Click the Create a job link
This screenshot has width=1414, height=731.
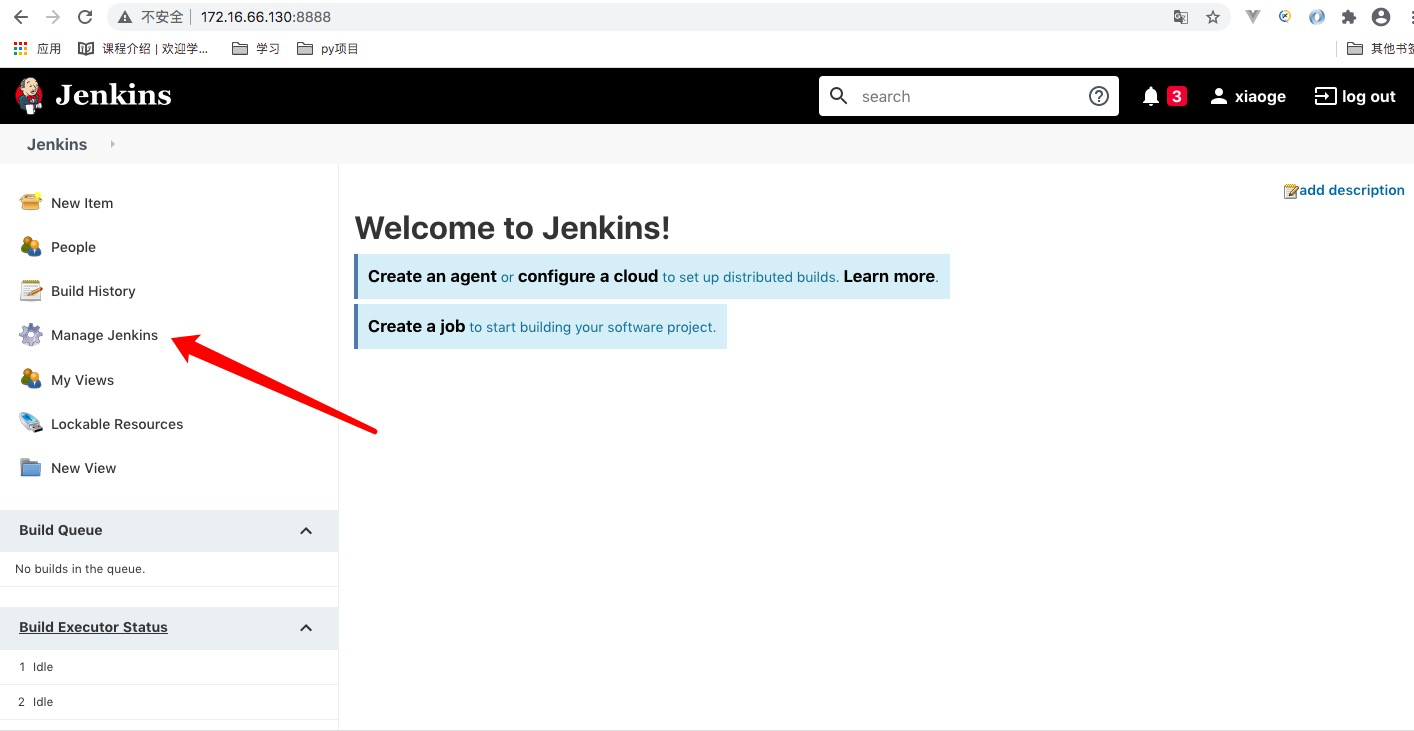pos(416,326)
